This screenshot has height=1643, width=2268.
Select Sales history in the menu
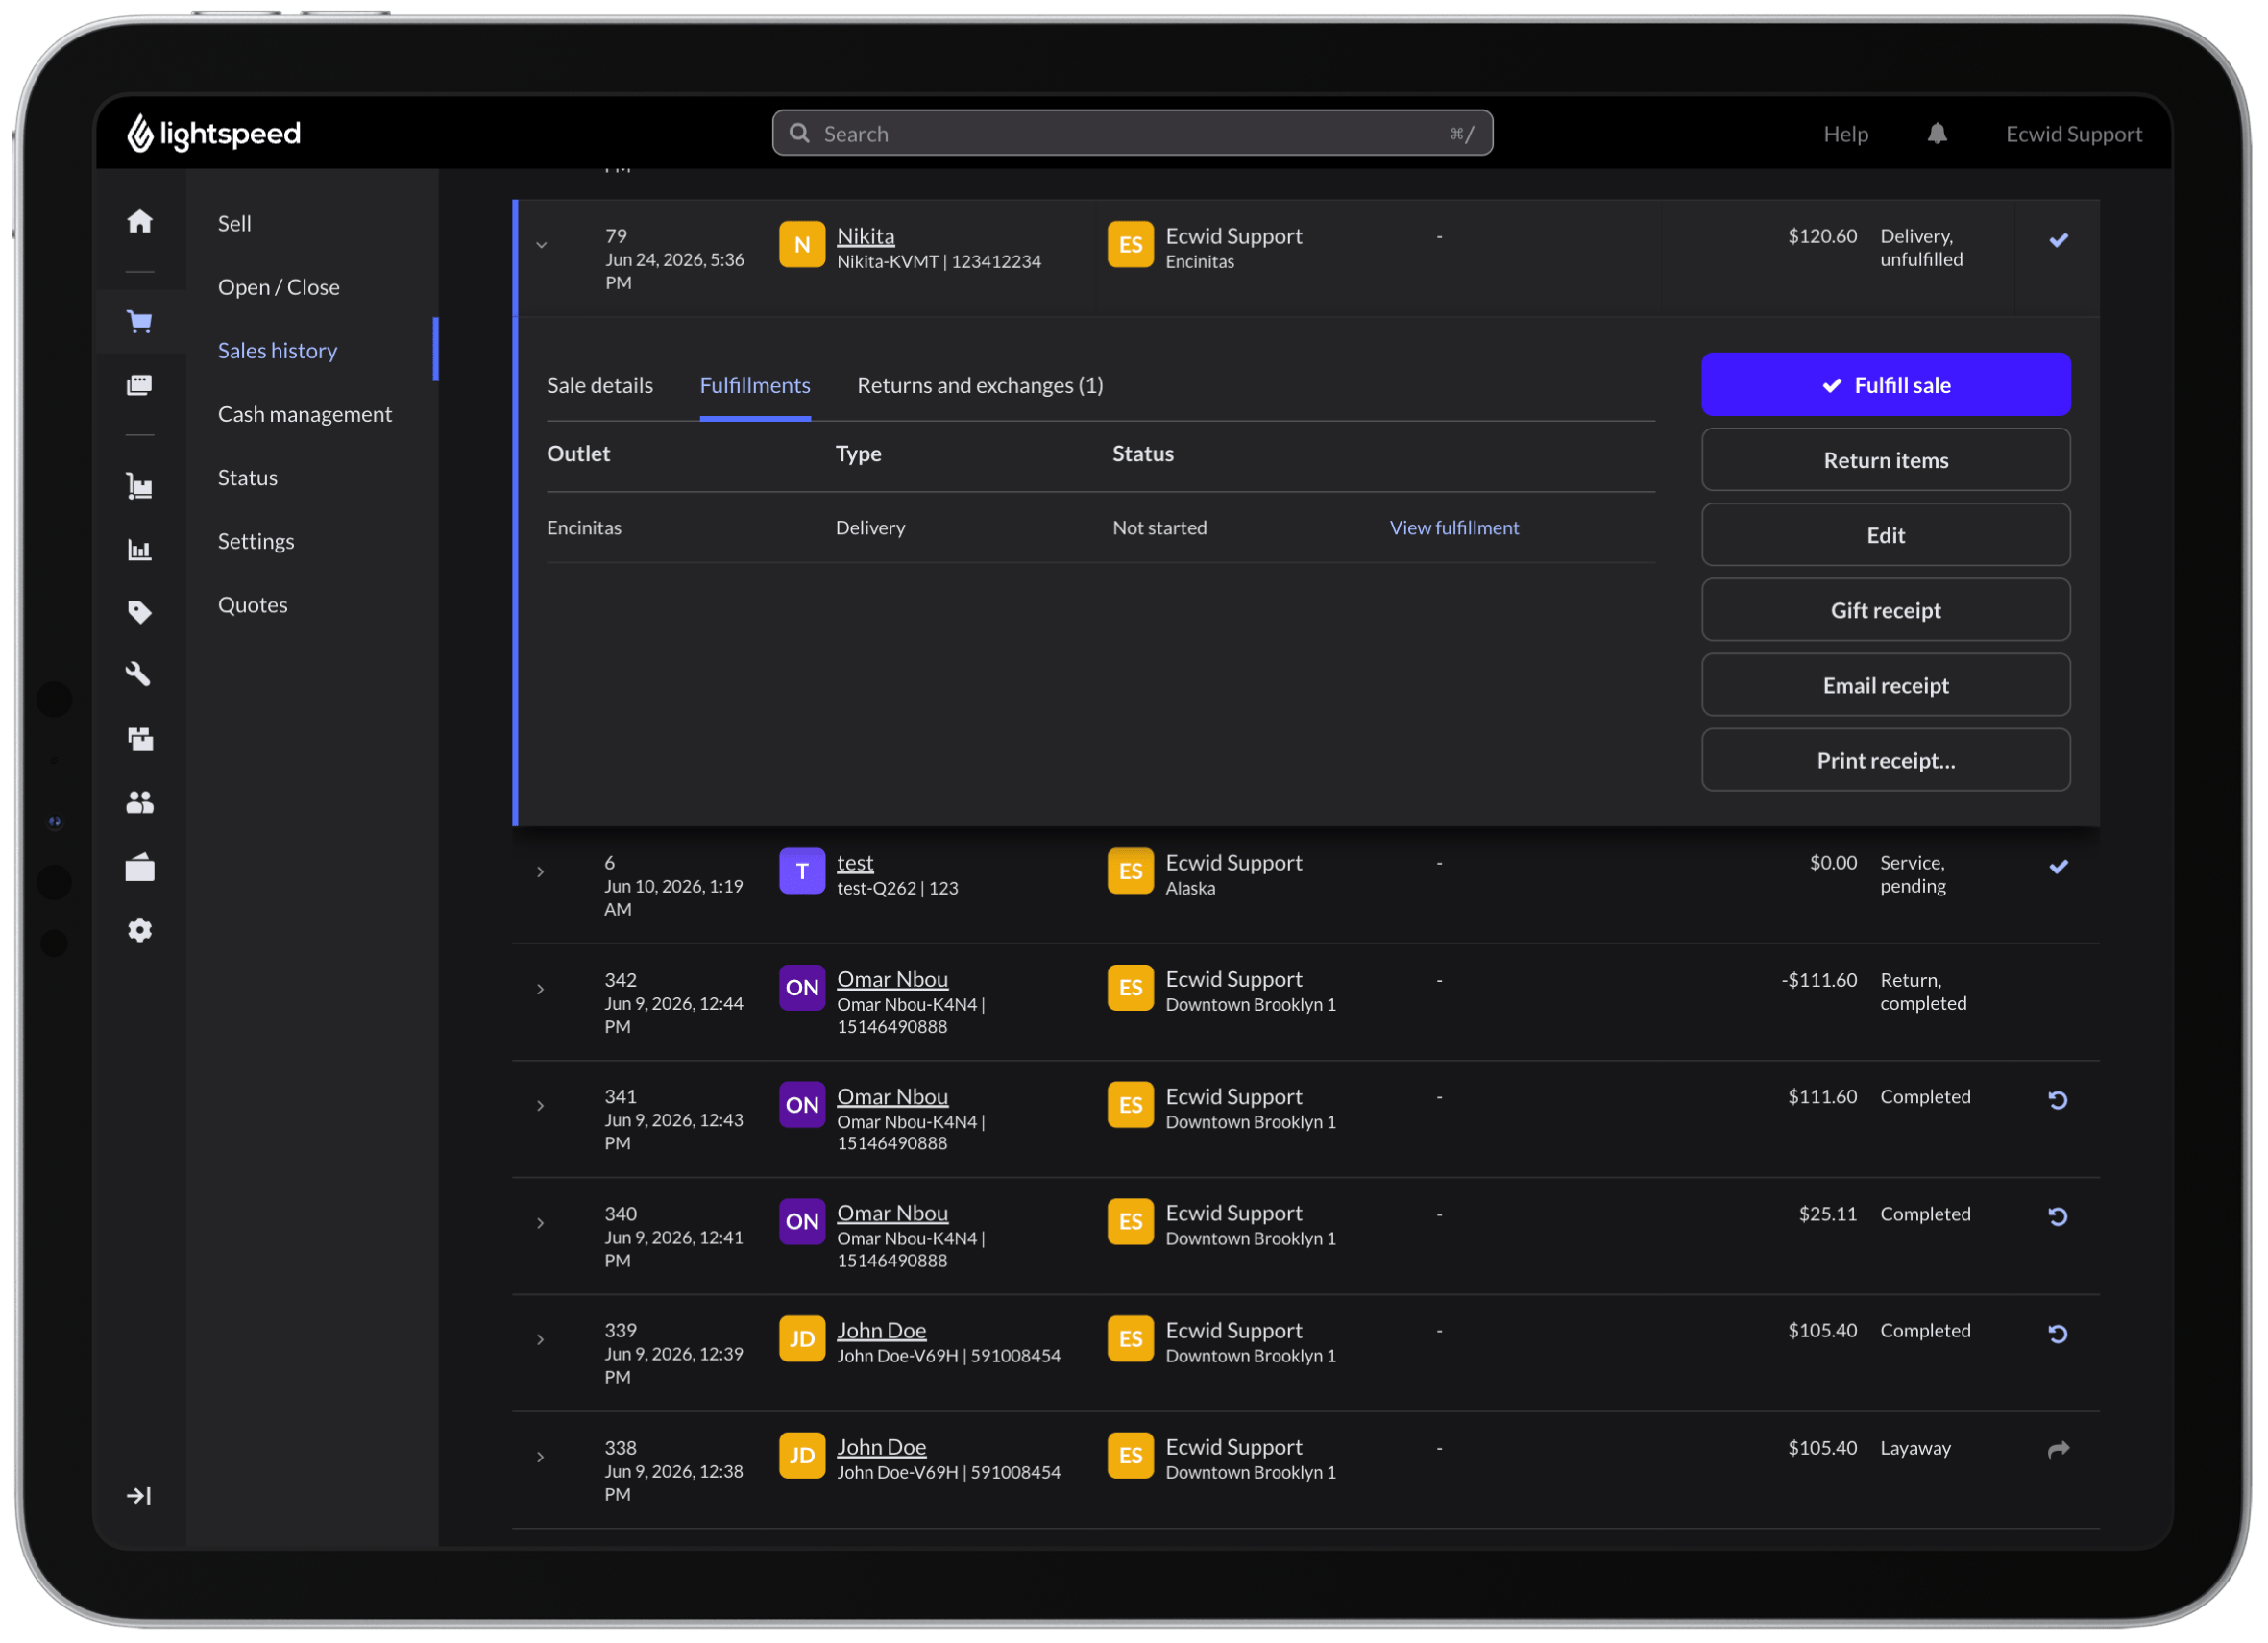(x=278, y=350)
